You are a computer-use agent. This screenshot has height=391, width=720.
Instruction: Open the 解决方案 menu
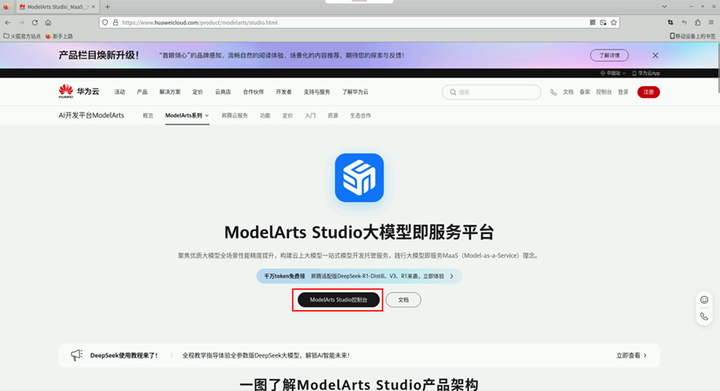[x=170, y=92]
